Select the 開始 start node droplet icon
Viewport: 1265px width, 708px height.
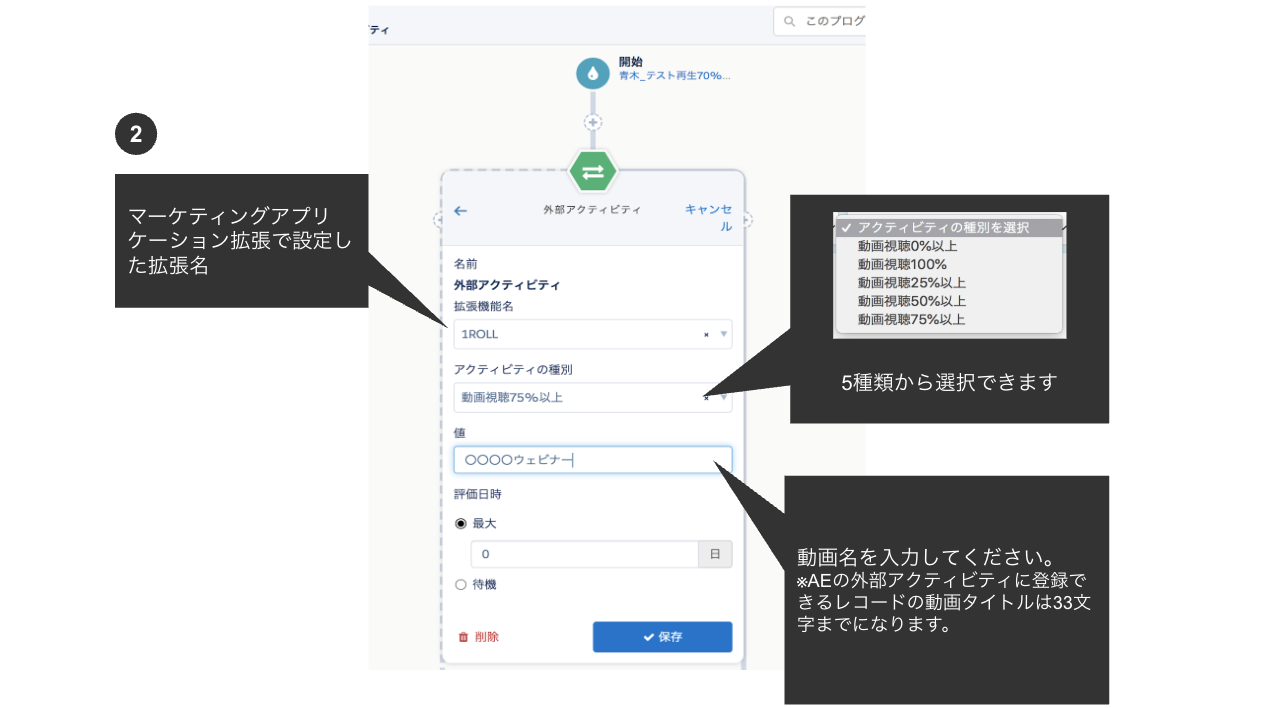(x=593, y=72)
